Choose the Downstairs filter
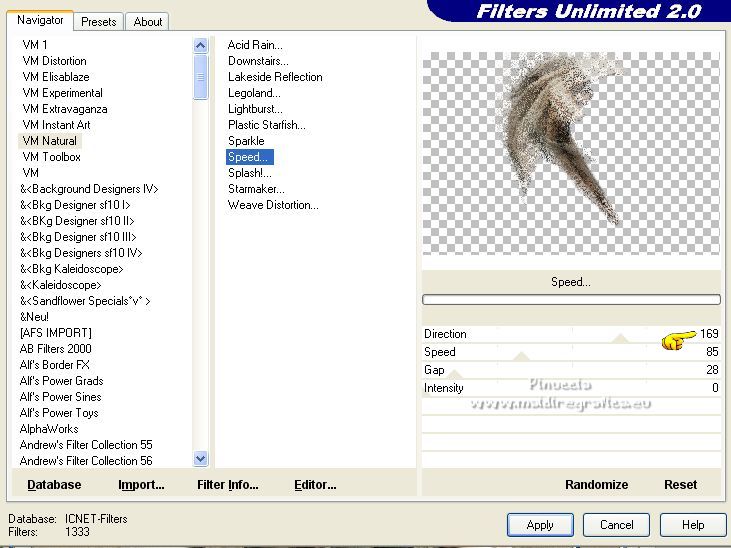This screenshot has width=731, height=548. click(258, 61)
